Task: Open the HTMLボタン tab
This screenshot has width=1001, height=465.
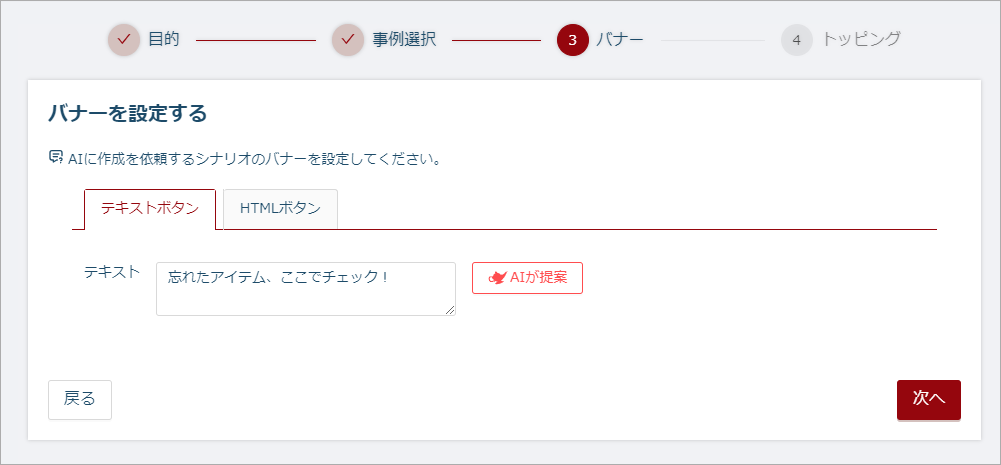Action: [280, 209]
